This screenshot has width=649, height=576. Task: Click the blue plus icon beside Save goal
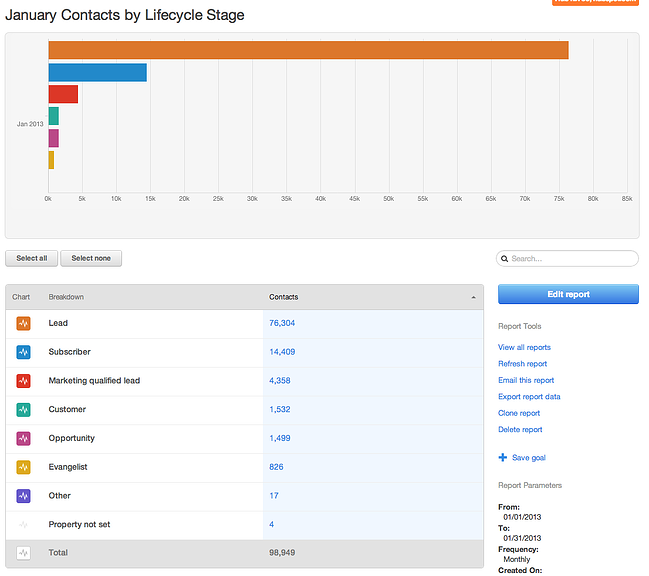click(503, 458)
